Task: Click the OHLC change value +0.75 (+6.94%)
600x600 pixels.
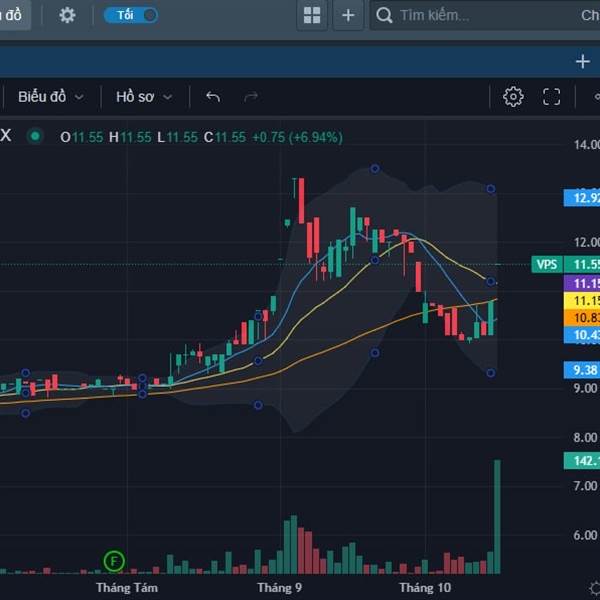Action: (297, 137)
